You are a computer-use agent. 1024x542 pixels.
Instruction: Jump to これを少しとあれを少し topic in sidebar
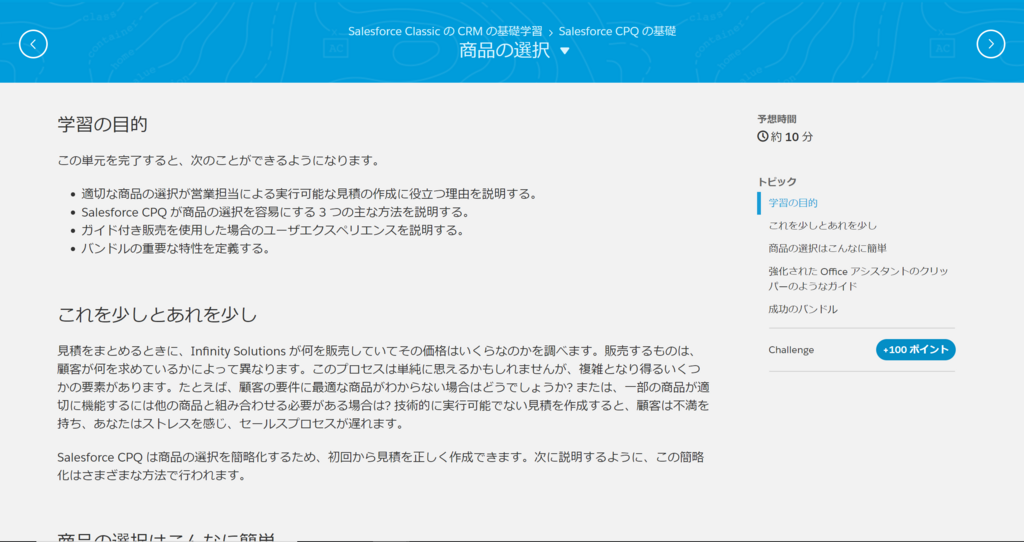point(822,225)
